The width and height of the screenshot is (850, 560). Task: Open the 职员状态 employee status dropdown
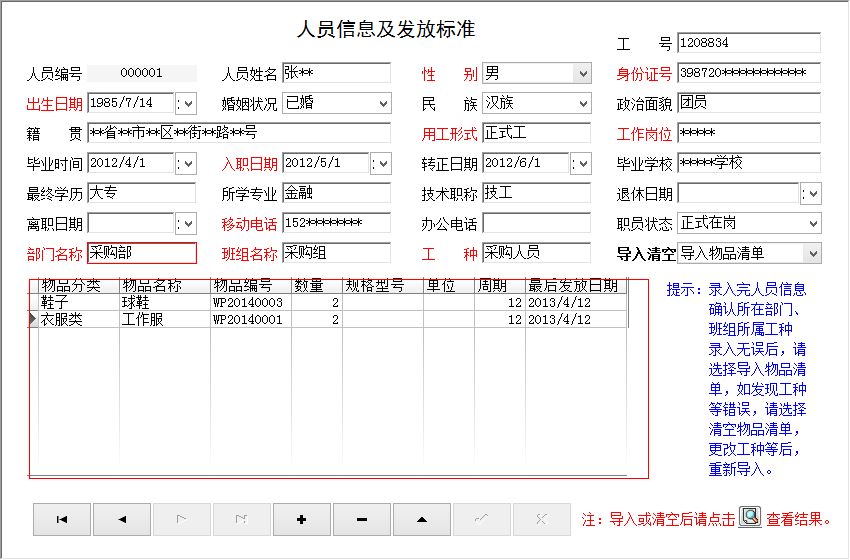(x=811, y=223)
